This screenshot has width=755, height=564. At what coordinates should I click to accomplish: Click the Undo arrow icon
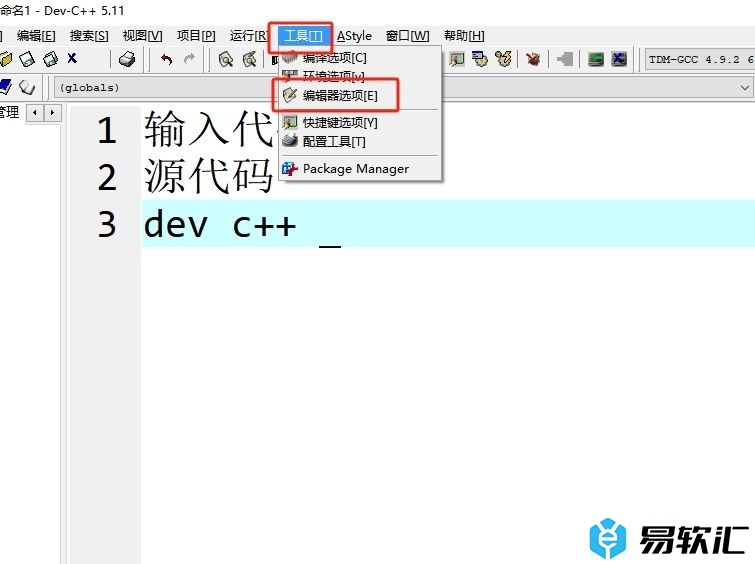pyautogui.click(x=167, y=59)
